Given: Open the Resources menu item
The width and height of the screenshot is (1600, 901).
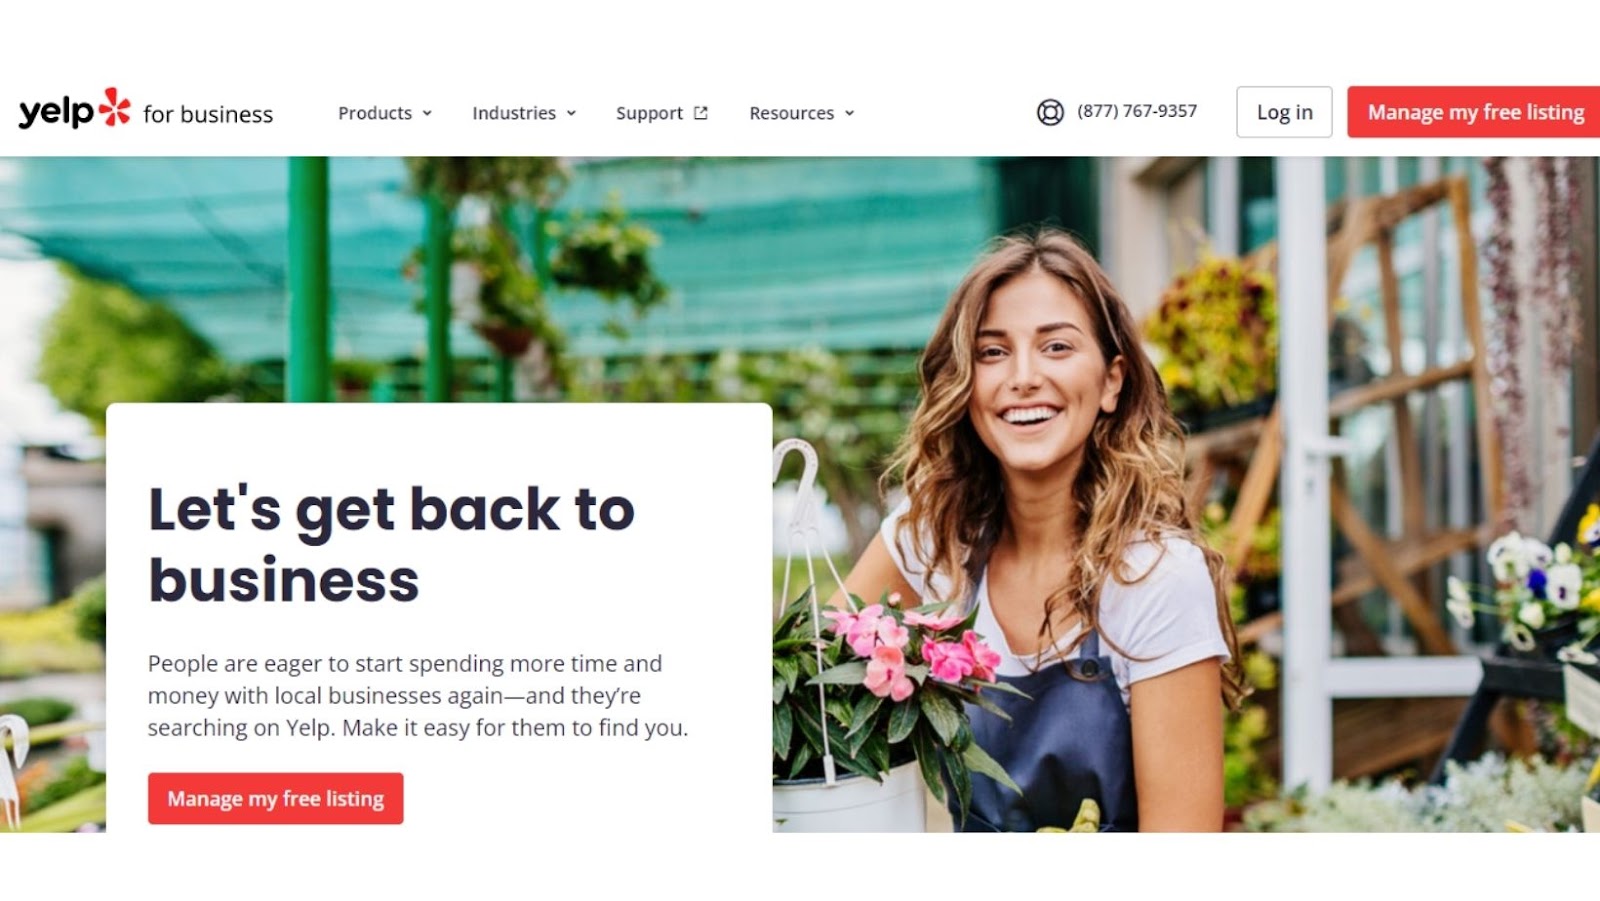Looking at the screenshot, I should pos(792,113).
